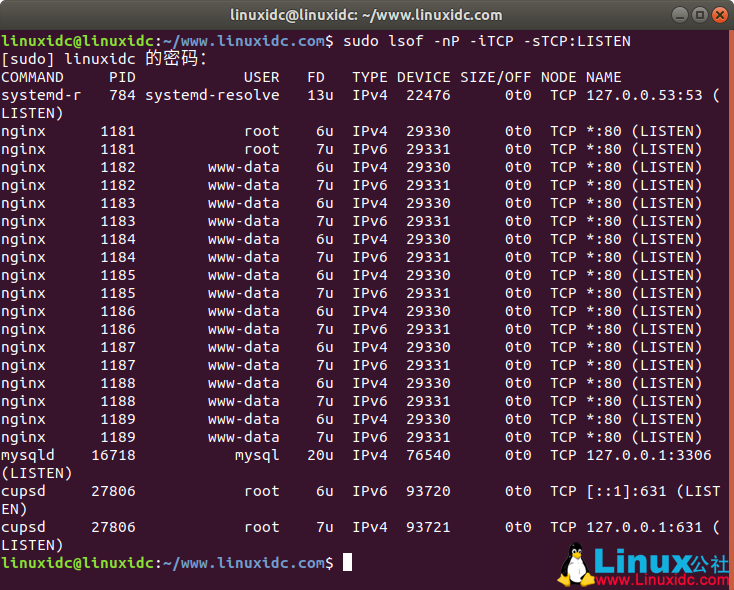The width and height of the screenshot is (734, 590).
Task: Click the COMMAND column header
Action: click(x=32, y=77)
